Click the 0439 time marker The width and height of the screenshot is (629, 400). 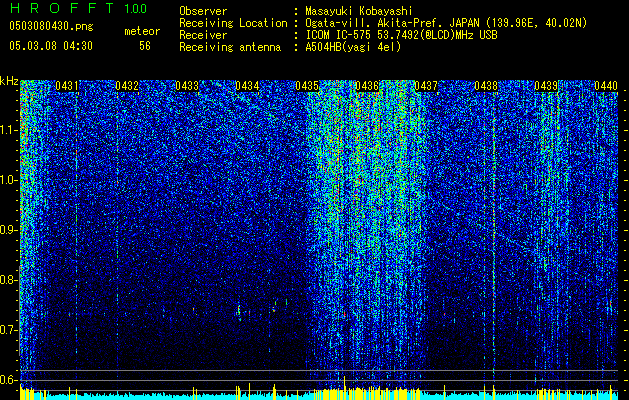click(x=546, y=86)
